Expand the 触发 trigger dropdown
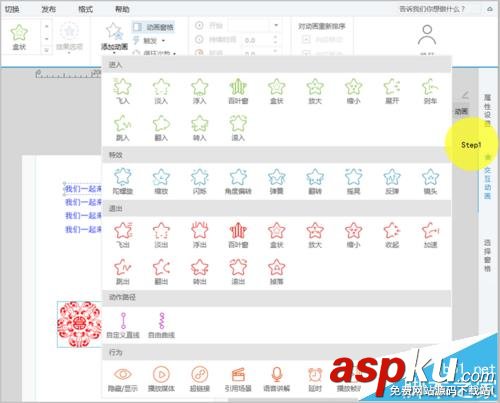 [149, 41]
